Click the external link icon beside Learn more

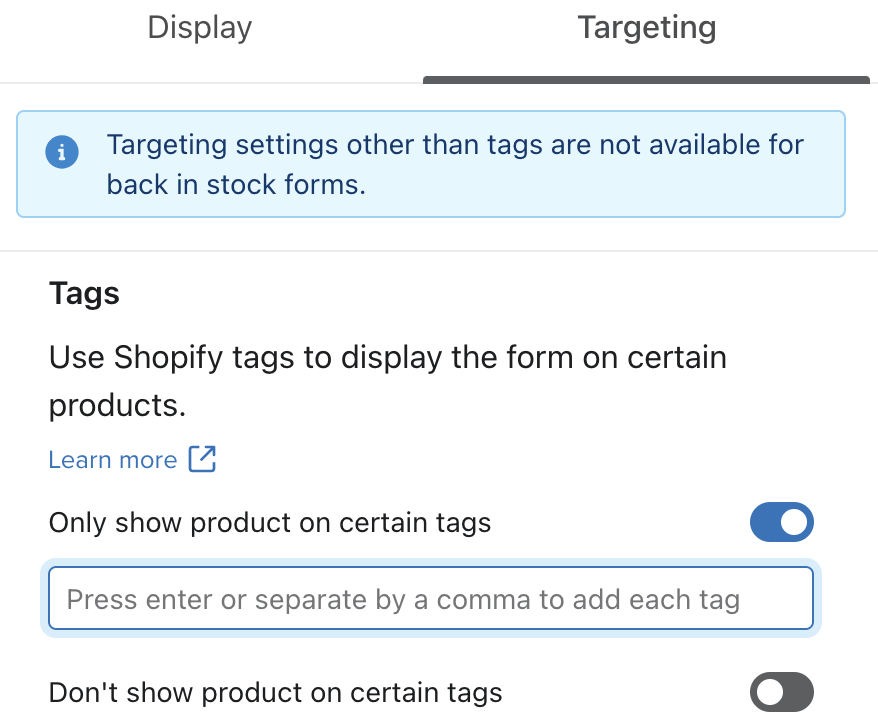click(x=202, y=459)
